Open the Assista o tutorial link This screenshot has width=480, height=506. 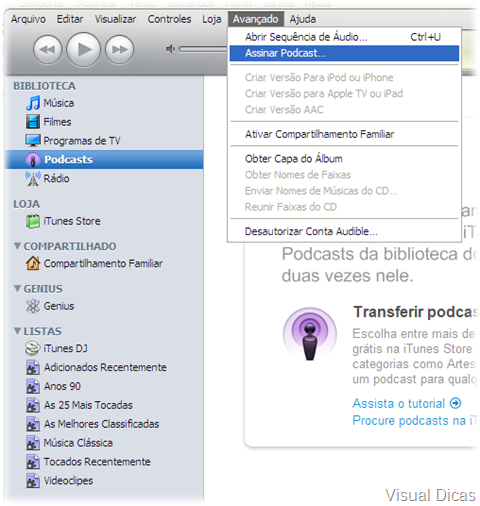click(x=399, y=404)
